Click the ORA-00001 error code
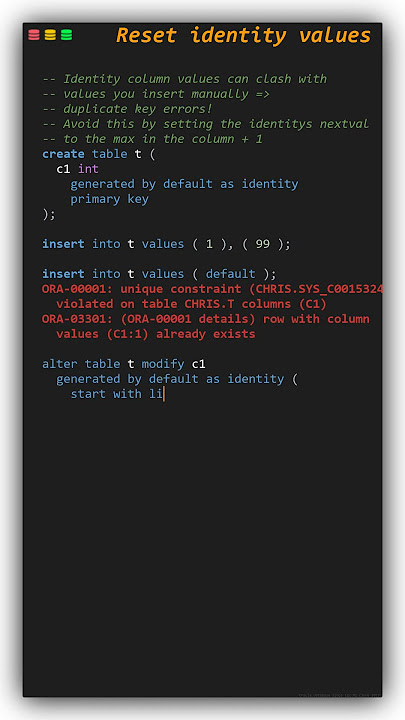This screenshot has height=720, width=405. pyautogui.click(x=77, y=289)
